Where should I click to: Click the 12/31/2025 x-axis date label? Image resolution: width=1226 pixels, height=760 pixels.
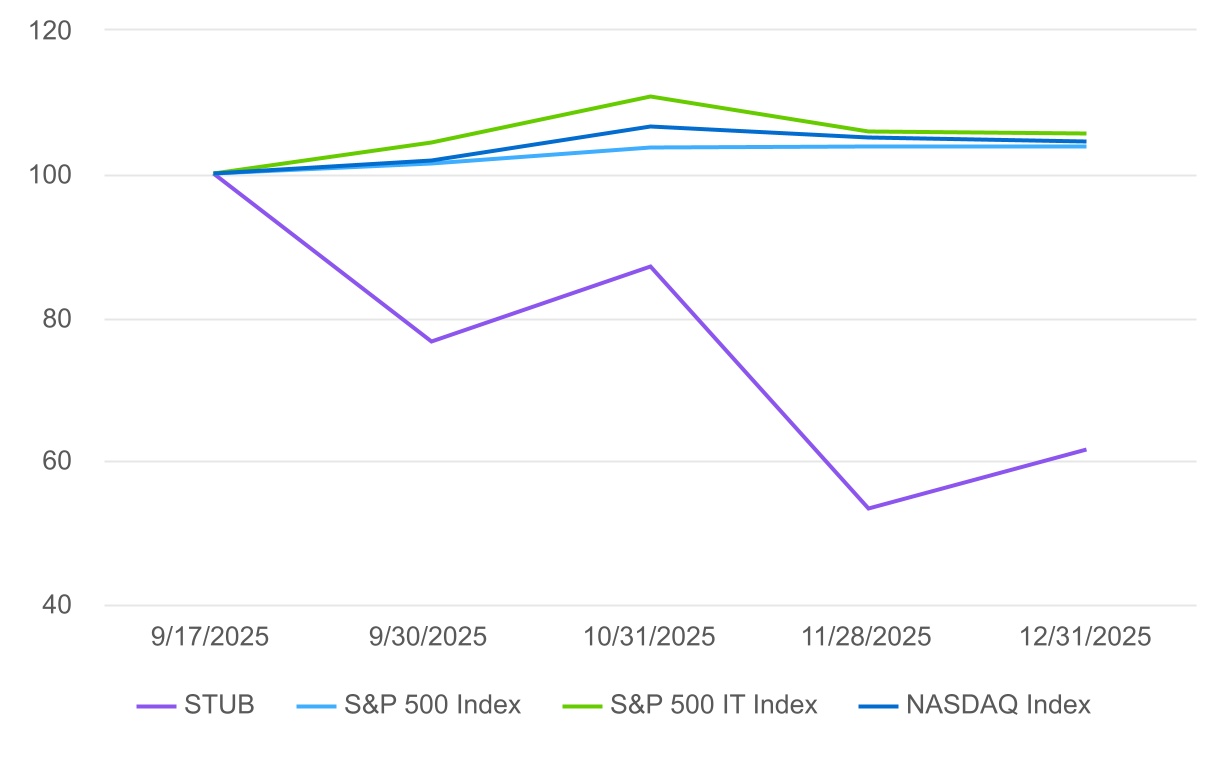coord(1086,637)
